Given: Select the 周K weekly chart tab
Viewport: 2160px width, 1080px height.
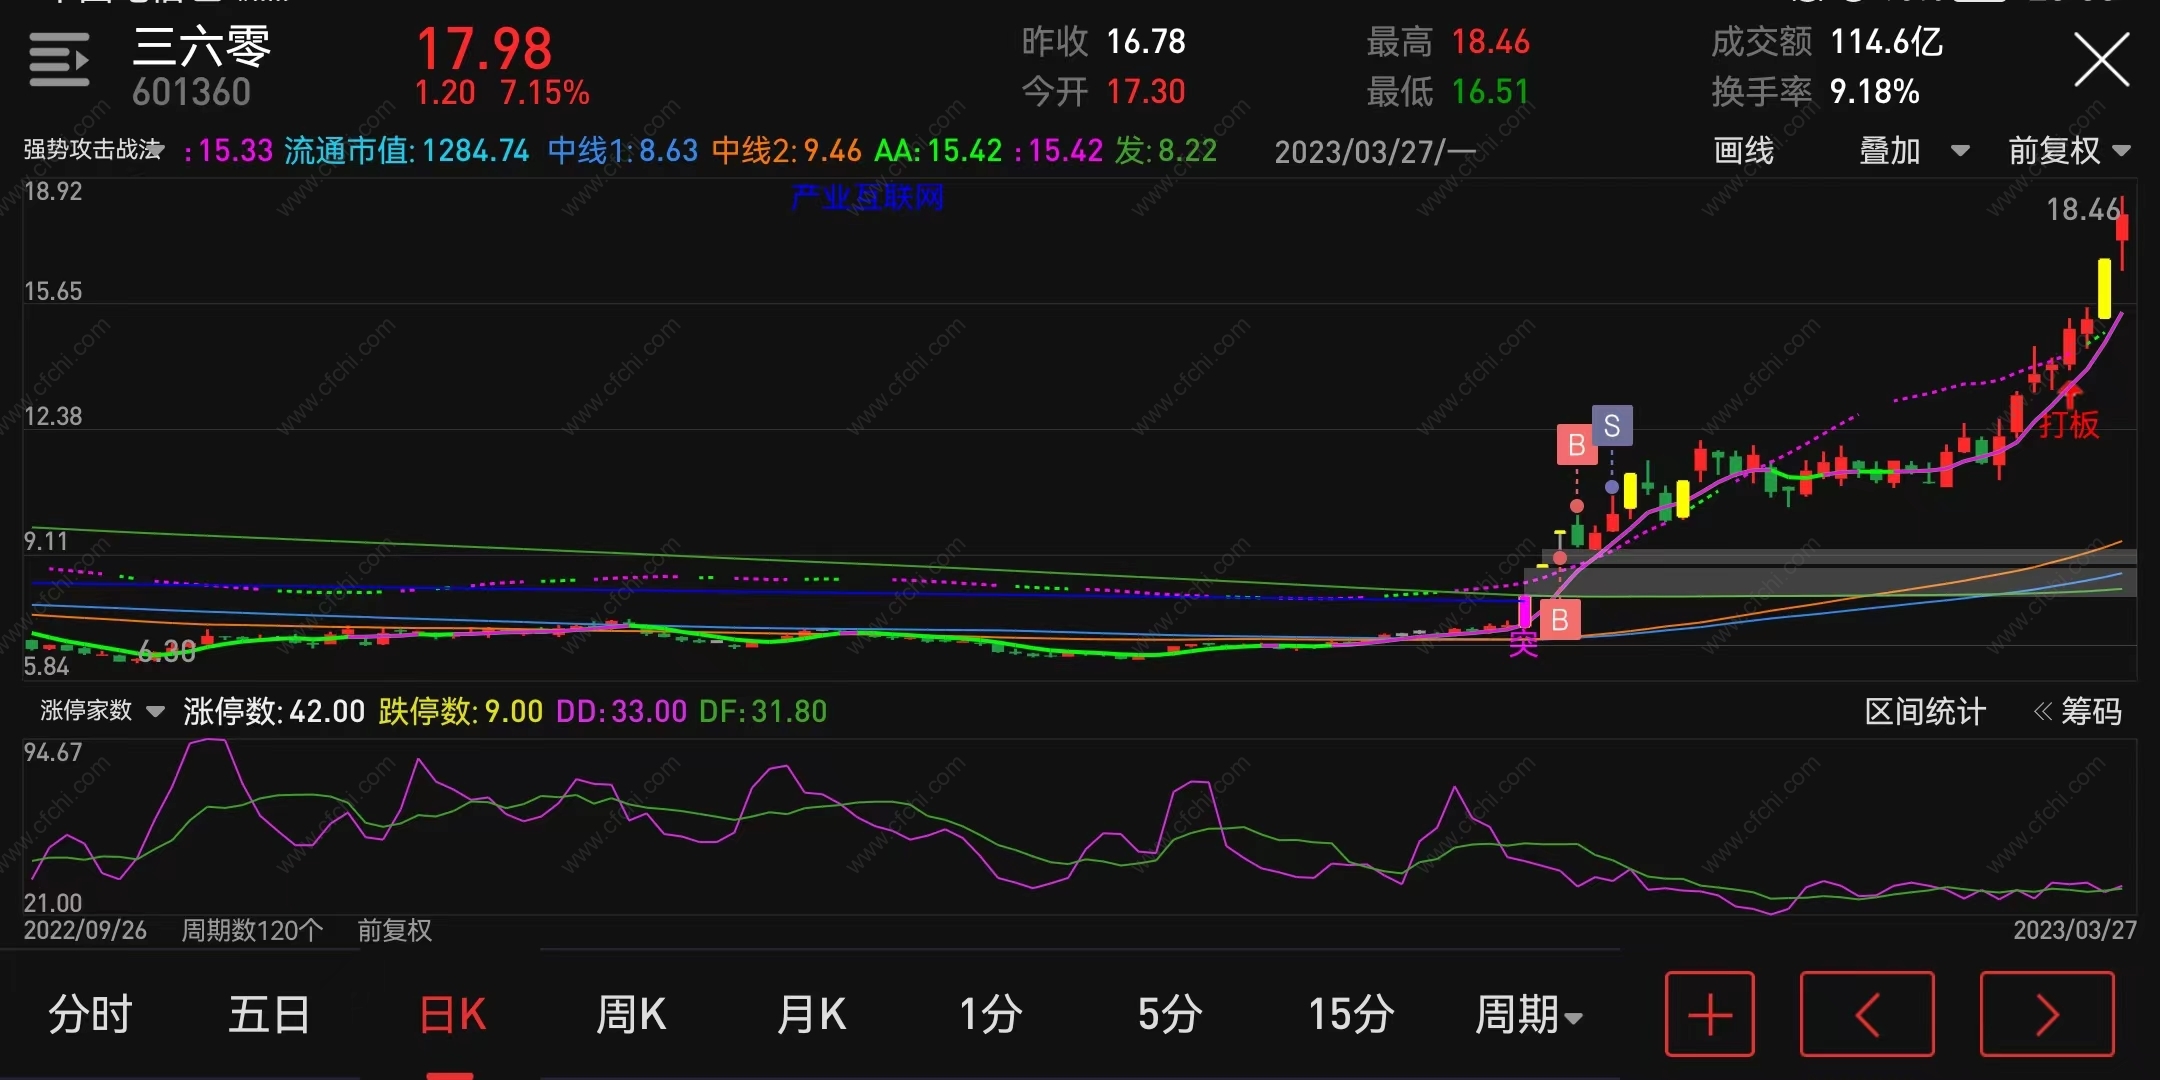Looking at the screenshot, I should (630, 1015).
